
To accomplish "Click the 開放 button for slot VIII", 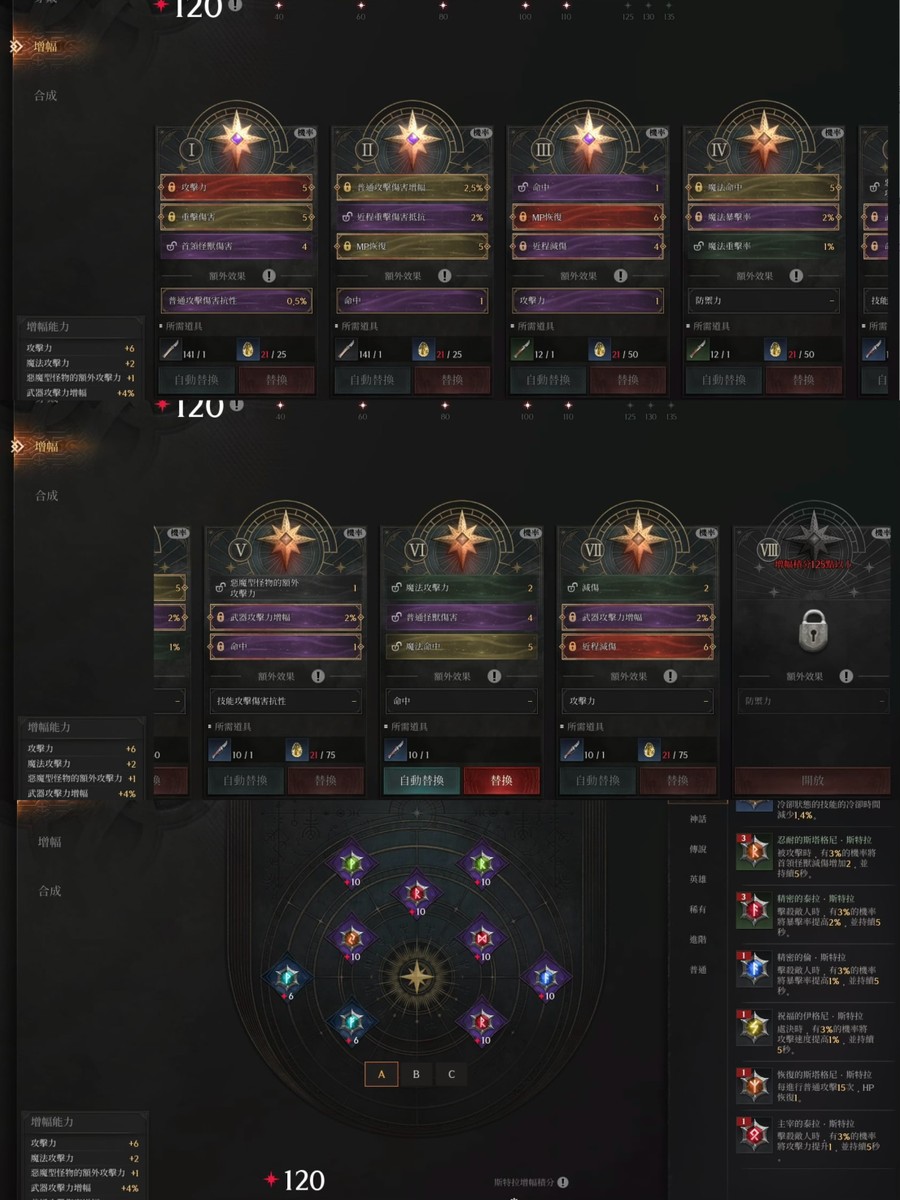I will 812,780.
